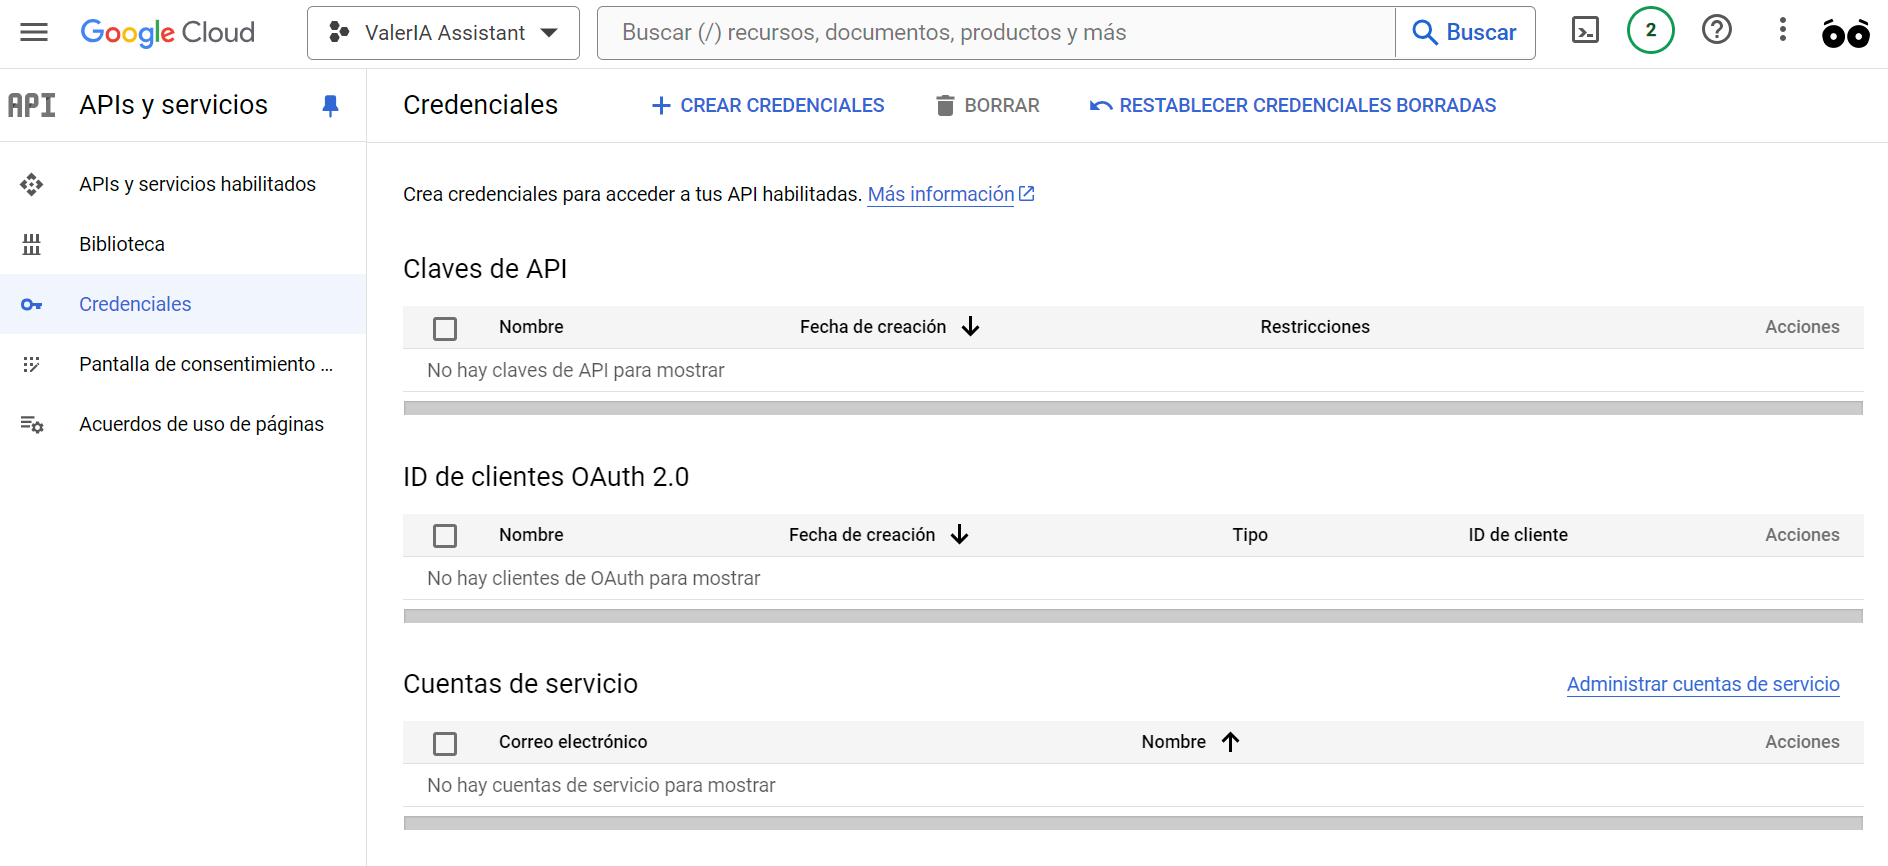Open the main navigation hamburger menu
Viewport: 1888px width, 866px height.
coord(34,32)
